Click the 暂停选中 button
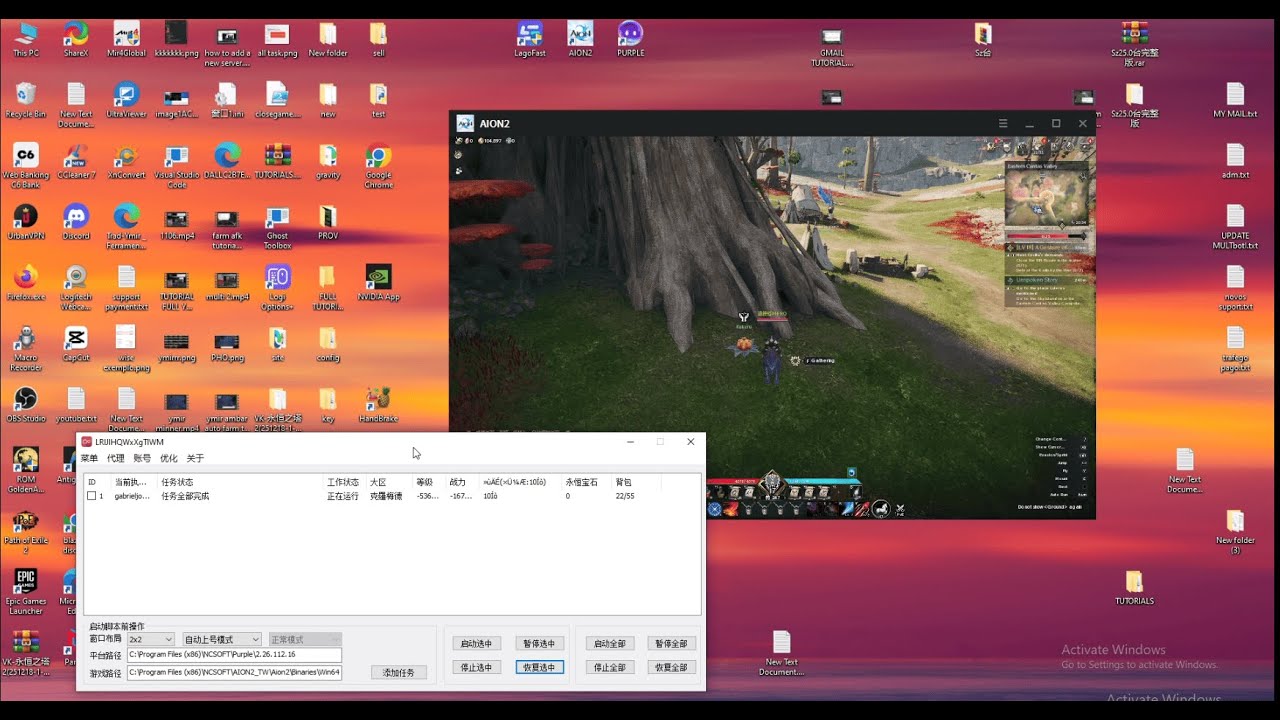The width and height of the screenshot is (1280, 720). [539, 643]
